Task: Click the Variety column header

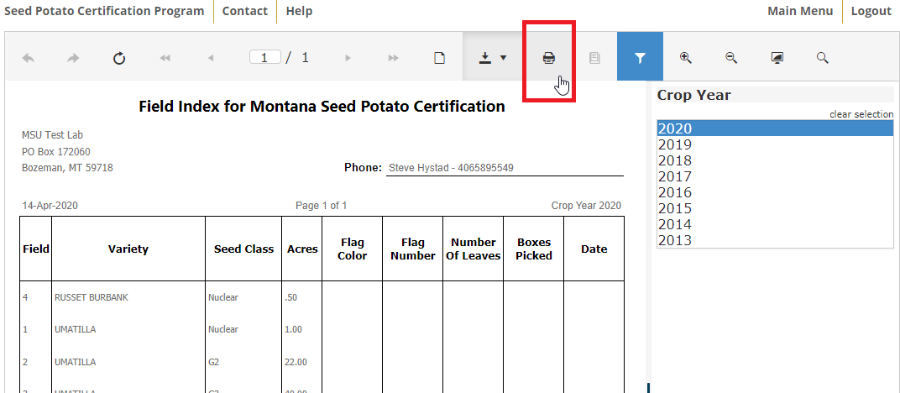Action: click(x=128, y=249)
